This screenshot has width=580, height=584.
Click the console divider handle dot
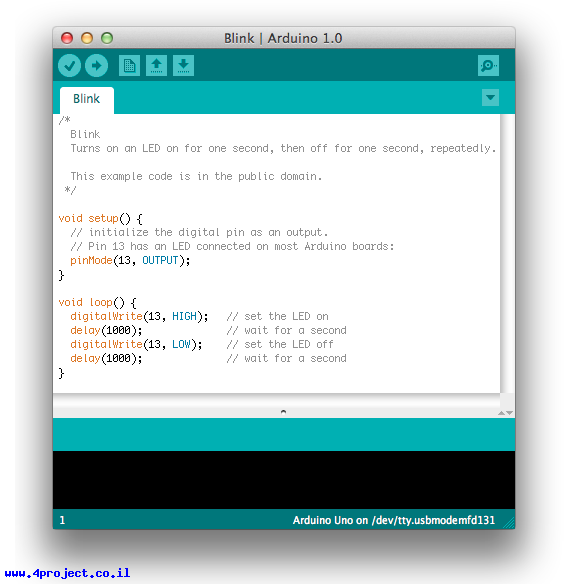[x=283, y=412]
